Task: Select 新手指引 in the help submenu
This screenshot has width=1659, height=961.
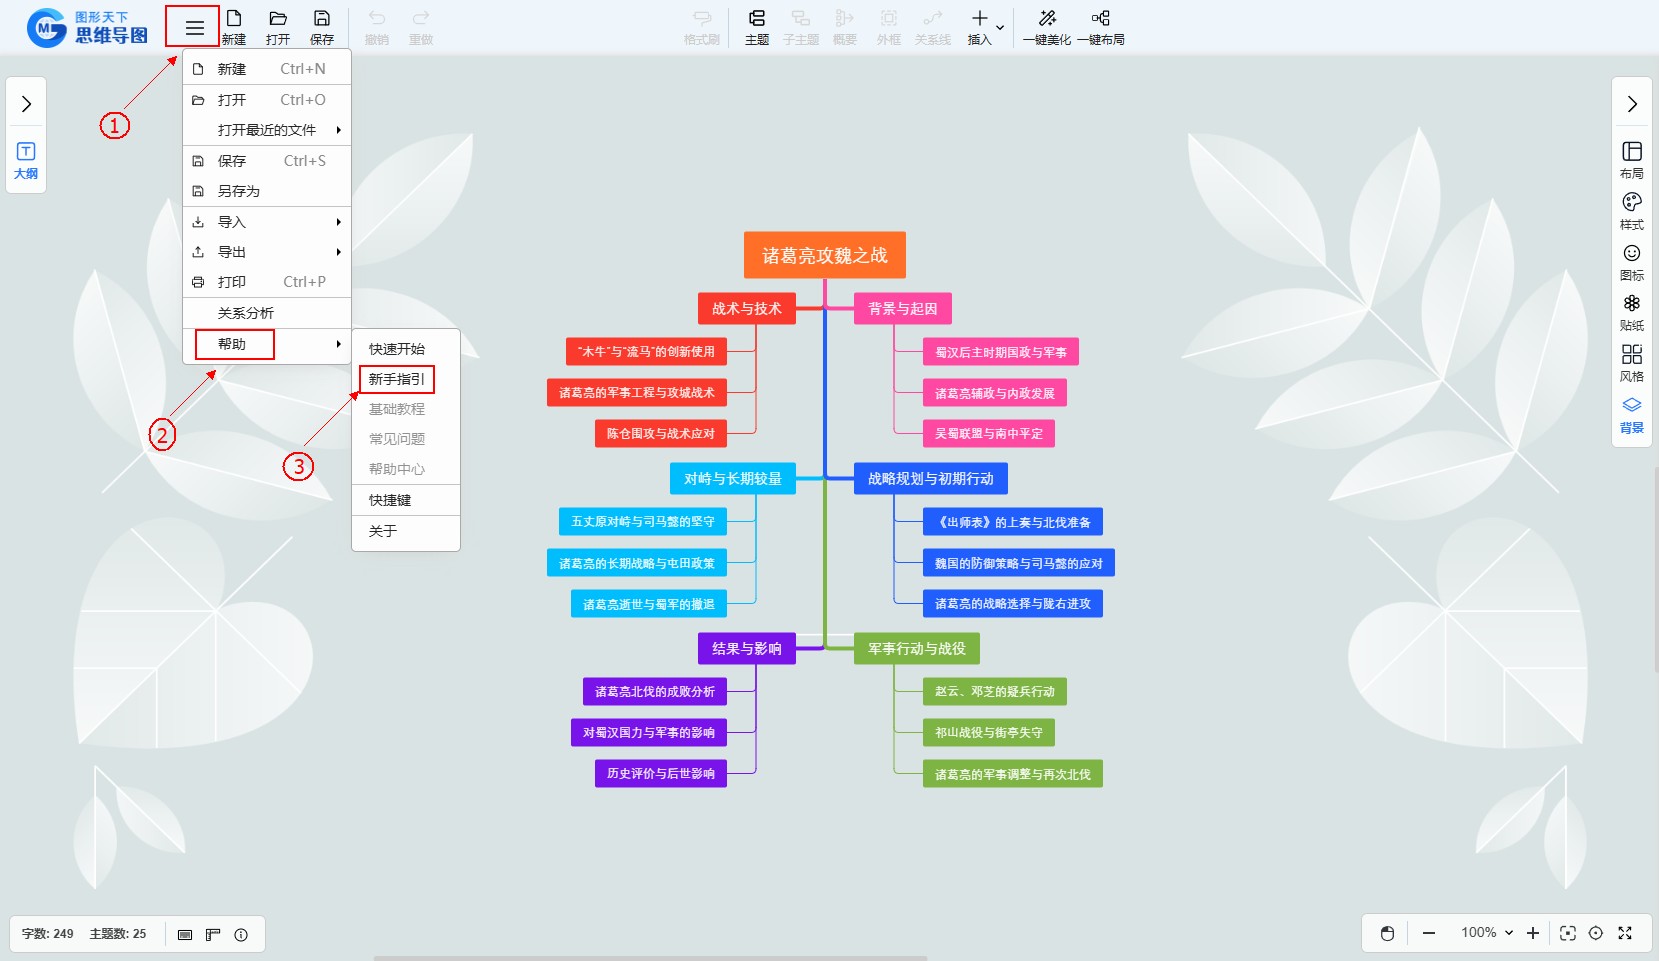Action: (396, 379)
